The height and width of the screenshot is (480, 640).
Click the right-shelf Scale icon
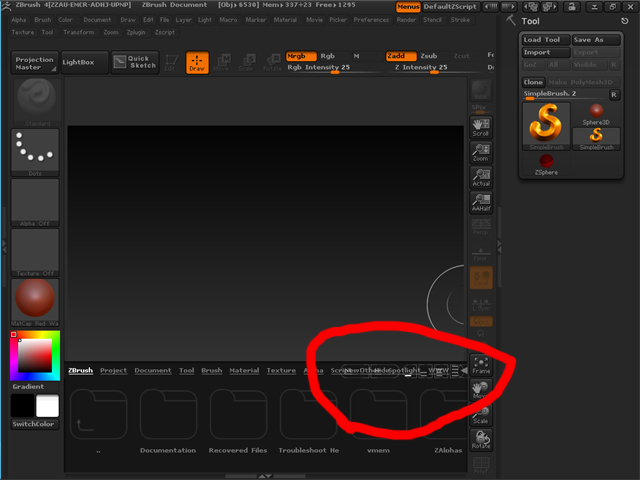[x=481, y=415]
